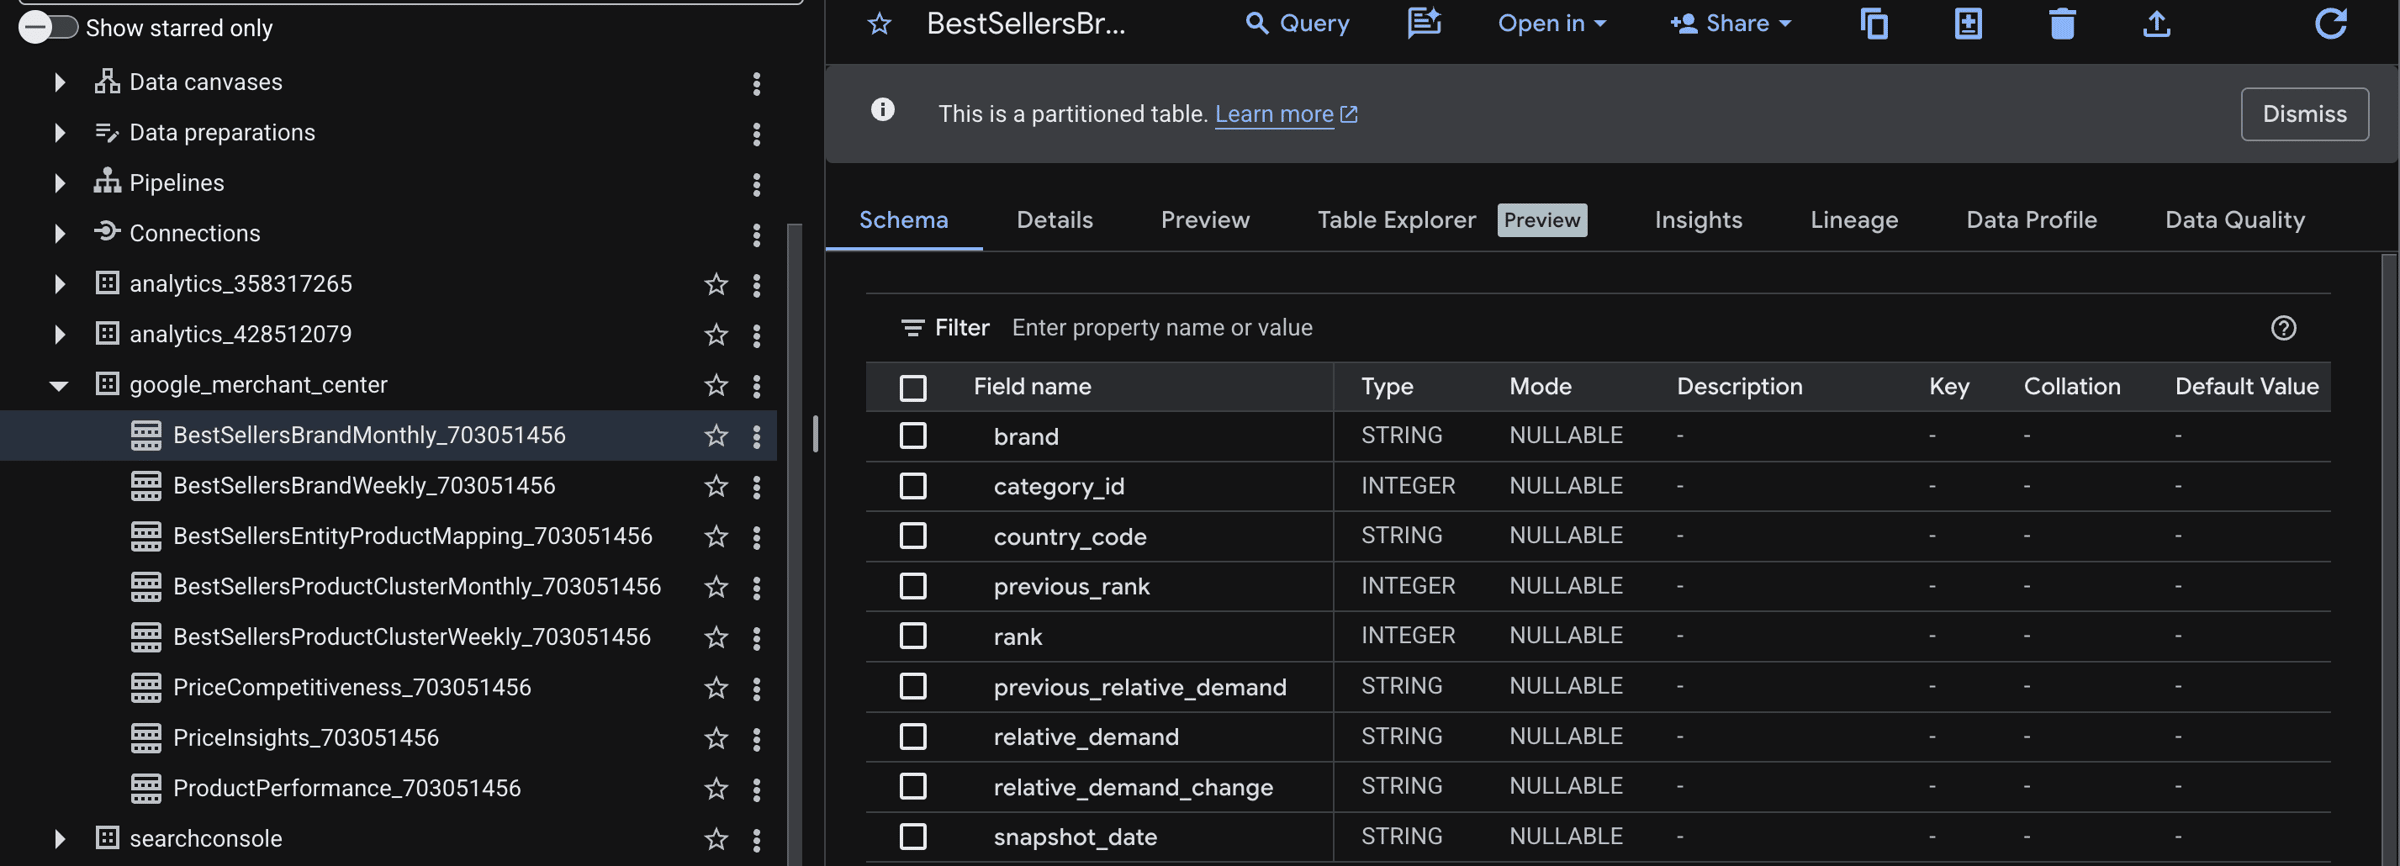This screenshot has width=2400, height=866.
Task: Click the delete table trash icon
Action: pos(2062,24)
